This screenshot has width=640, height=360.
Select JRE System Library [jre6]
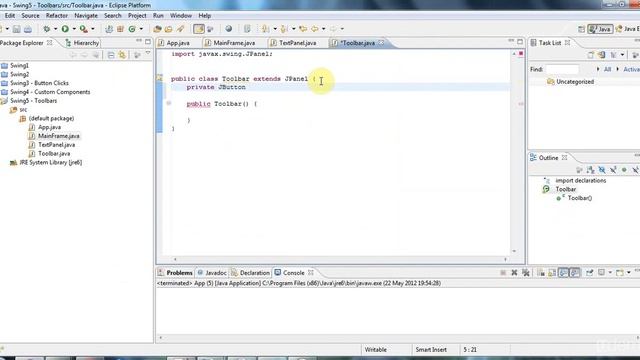pyautogui.click(x=51, y=162)
